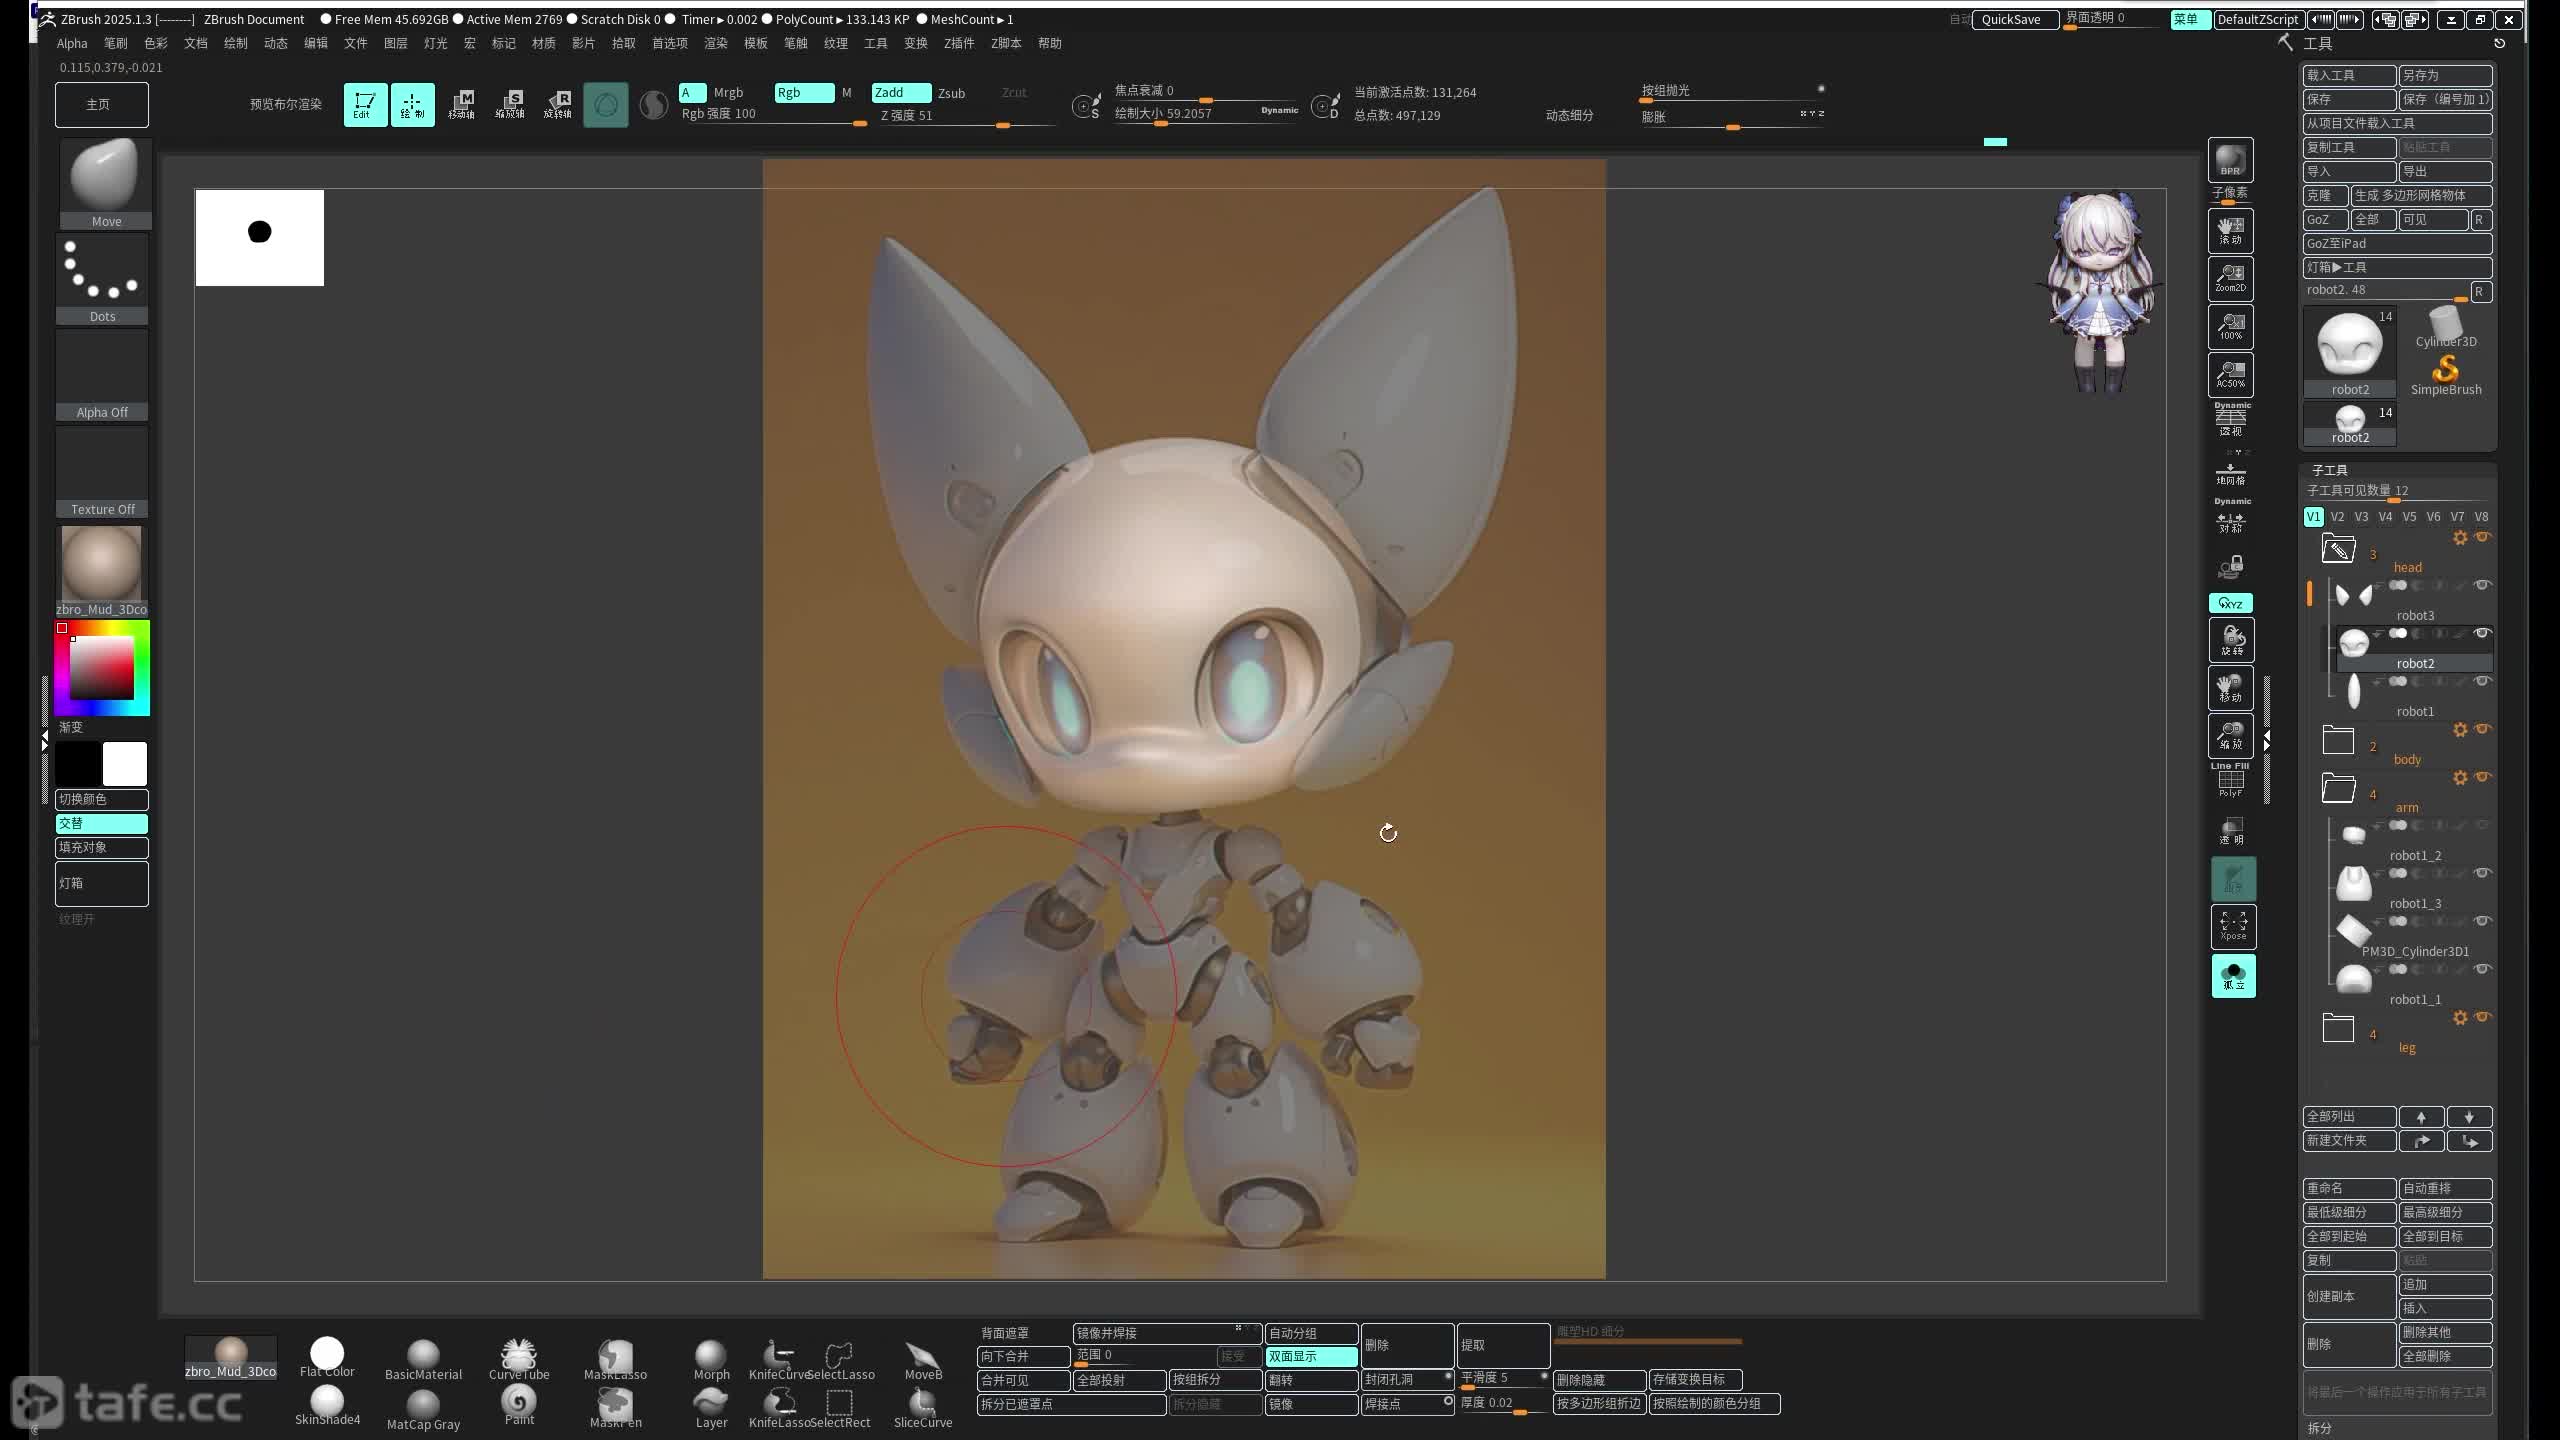
Task: Switch to Zsub mode
Action: click(951, 93)
